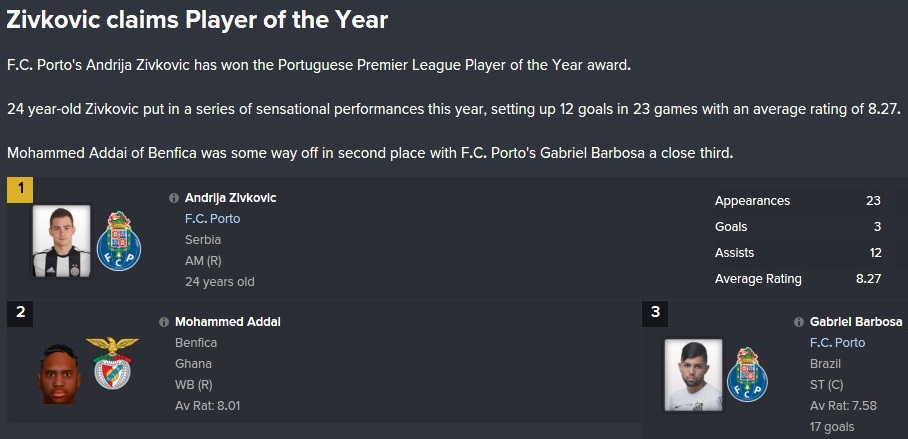Open F.C. Porto link under Zivkovic
The image size is (908, 439).
(213, 219)
